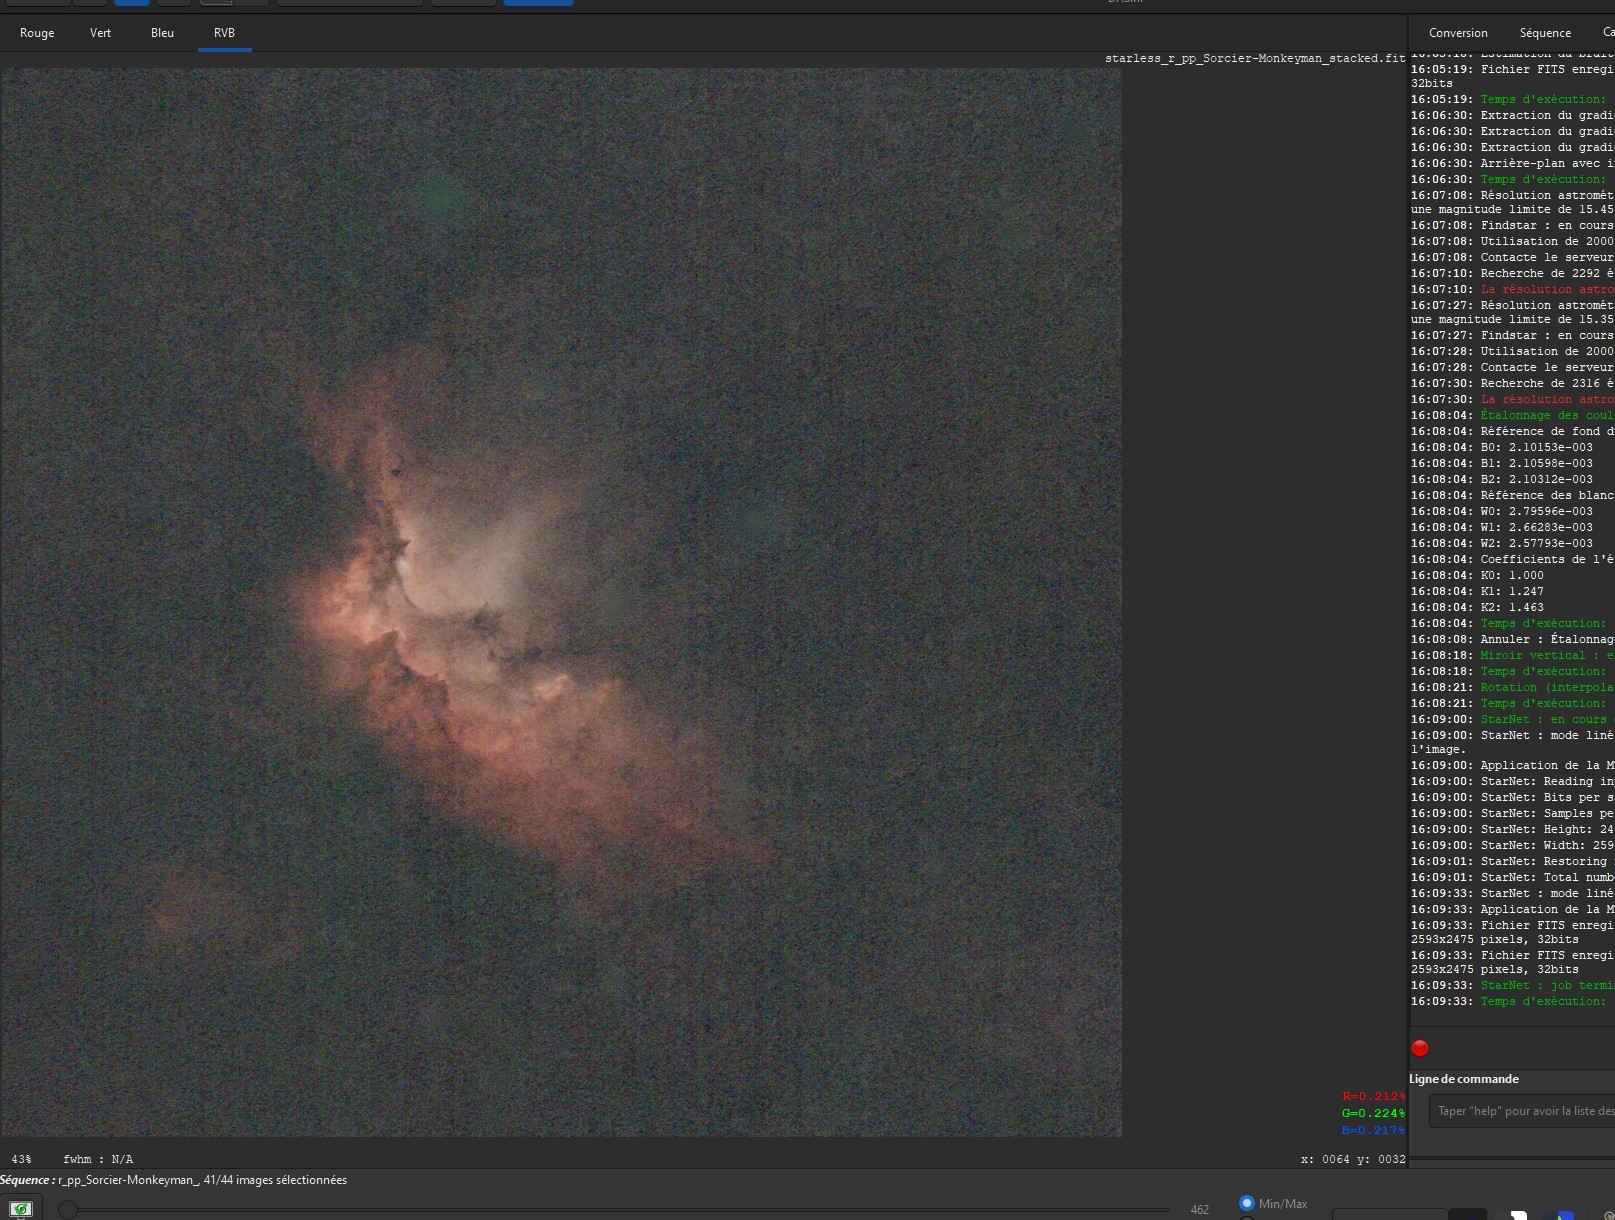Click the 'W1: 2.66283e-003' log line
1615x1220 pixels.
1502,527
